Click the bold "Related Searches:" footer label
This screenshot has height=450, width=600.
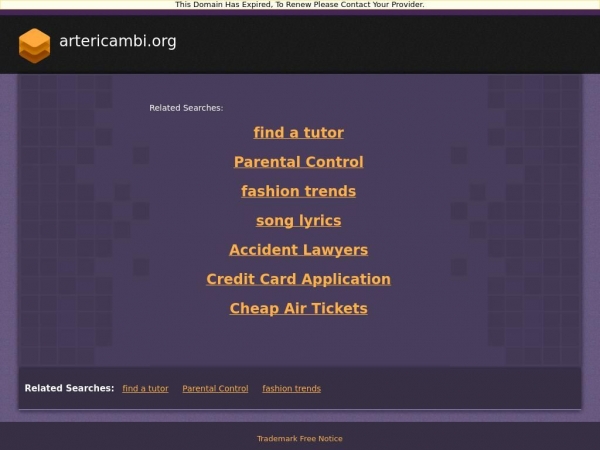click(69, 388)
